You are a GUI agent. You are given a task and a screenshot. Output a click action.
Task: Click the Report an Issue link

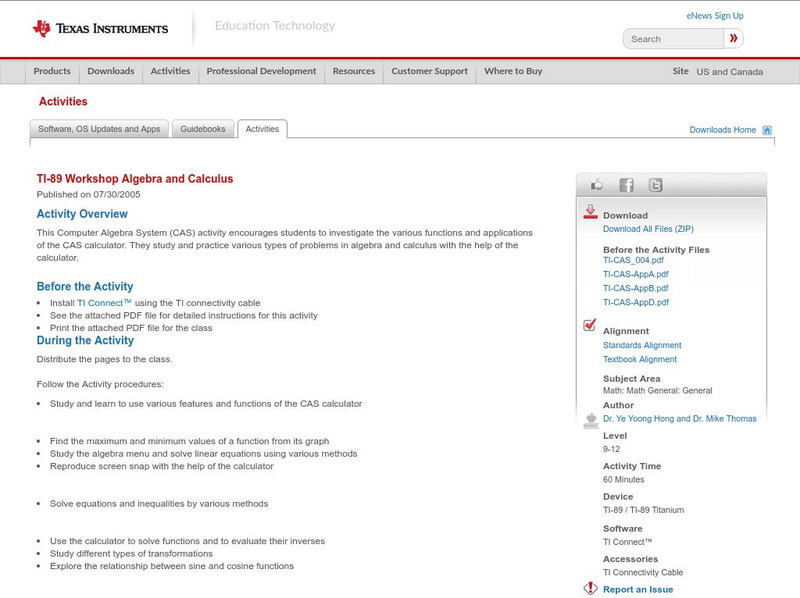click(x=638, y=589)
